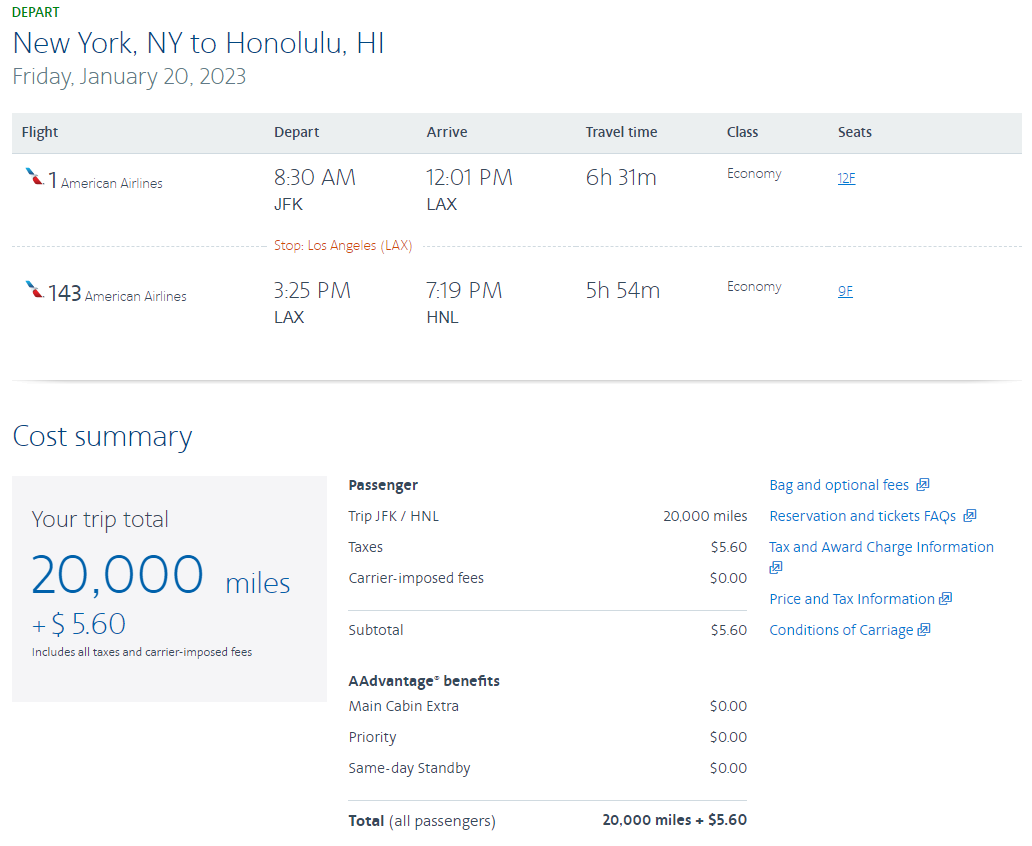Screen dimensions: 1032x846
Task: Click external-link icon after Price and Tax Information
Action: [946, 598]
